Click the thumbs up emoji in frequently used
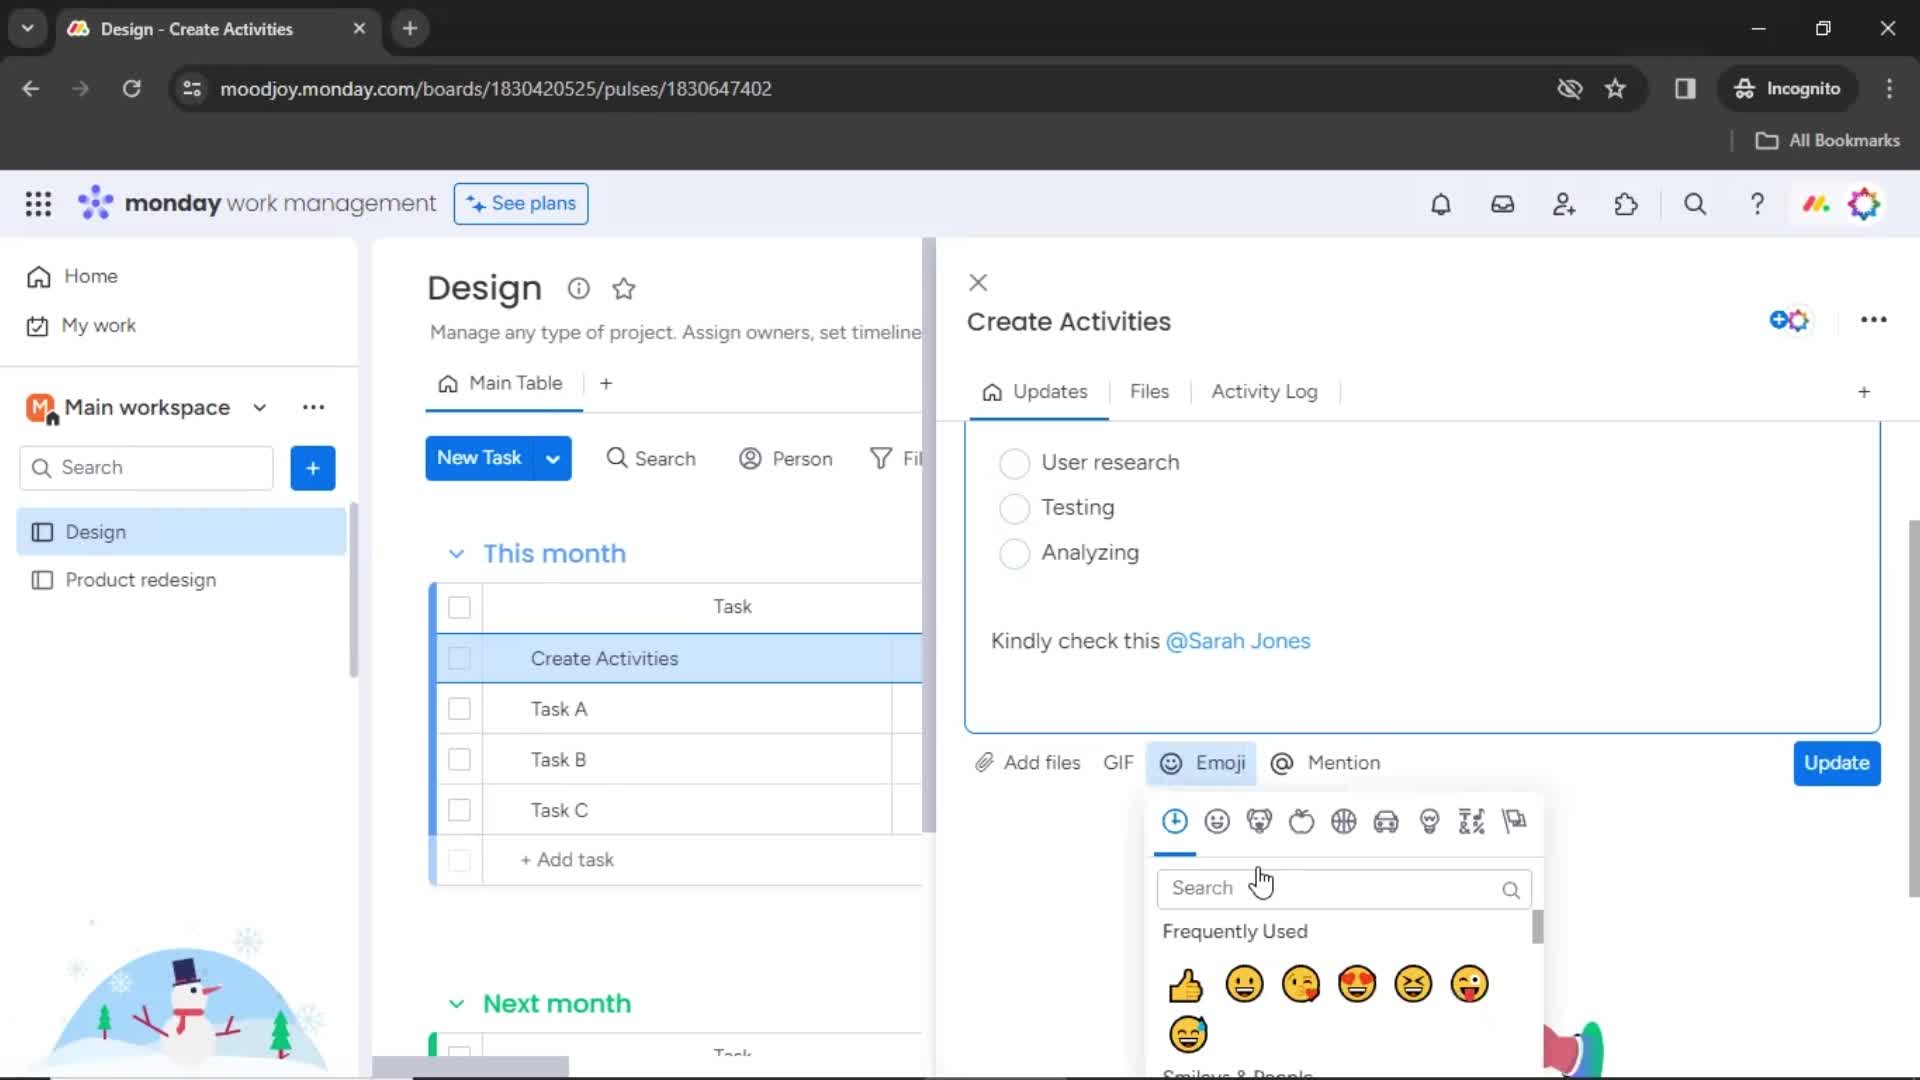The image size is (1920, 1080). coord(1185,984)
